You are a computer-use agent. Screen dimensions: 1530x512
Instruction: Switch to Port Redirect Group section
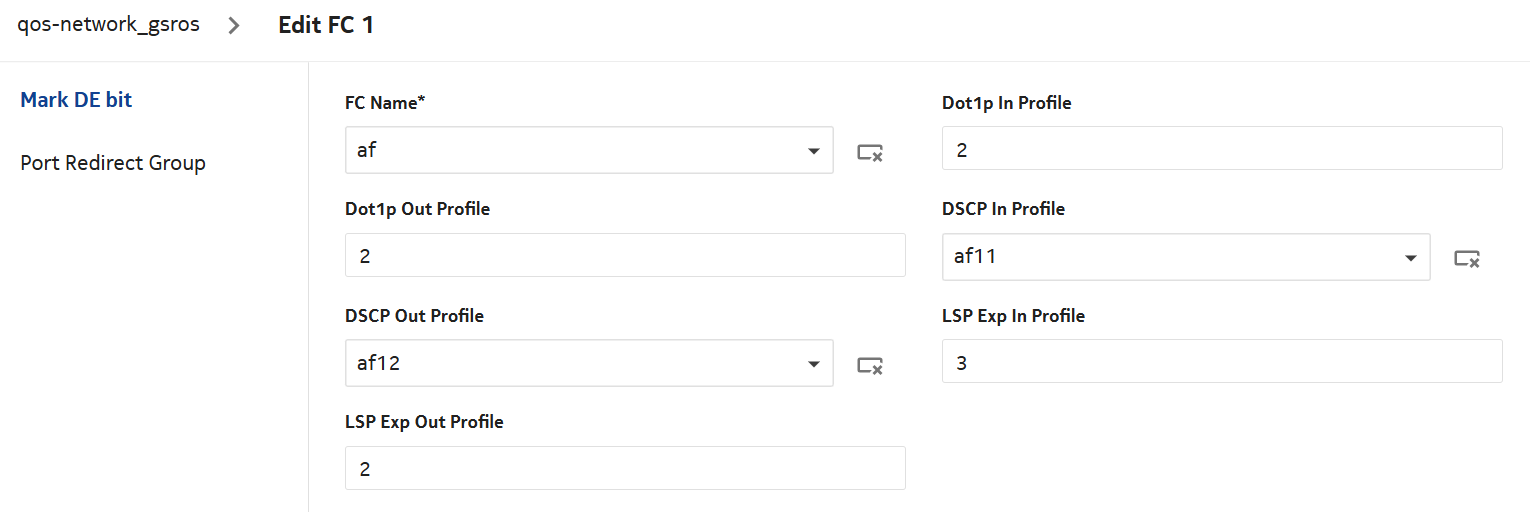pos(113,163)
